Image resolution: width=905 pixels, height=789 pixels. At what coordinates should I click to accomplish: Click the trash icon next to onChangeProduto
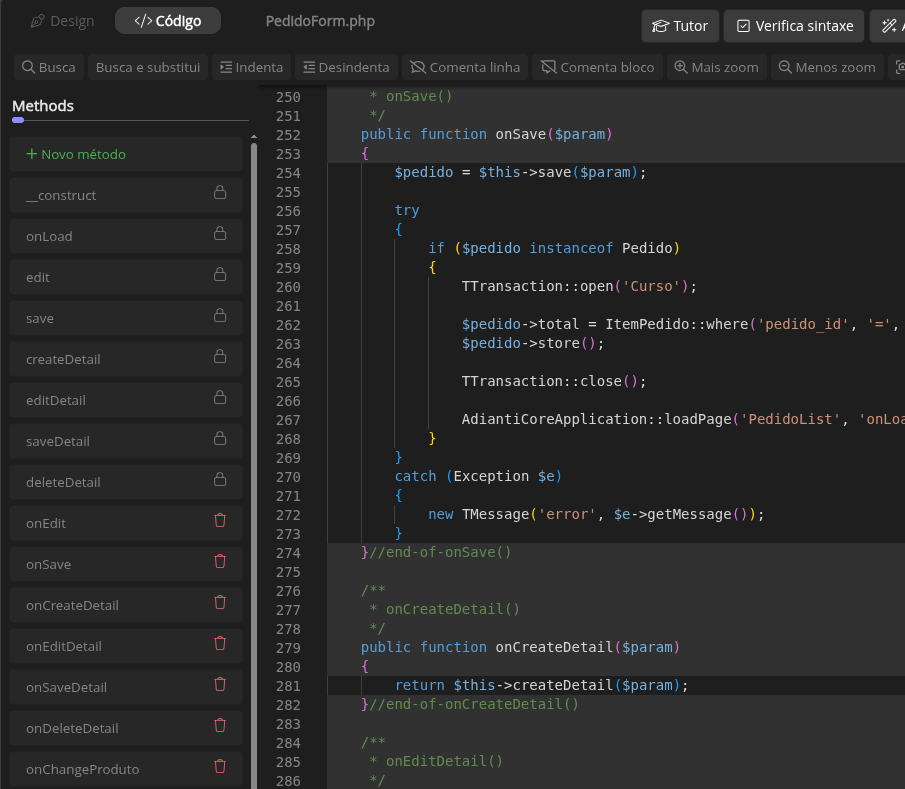click(x=220, y=767)
